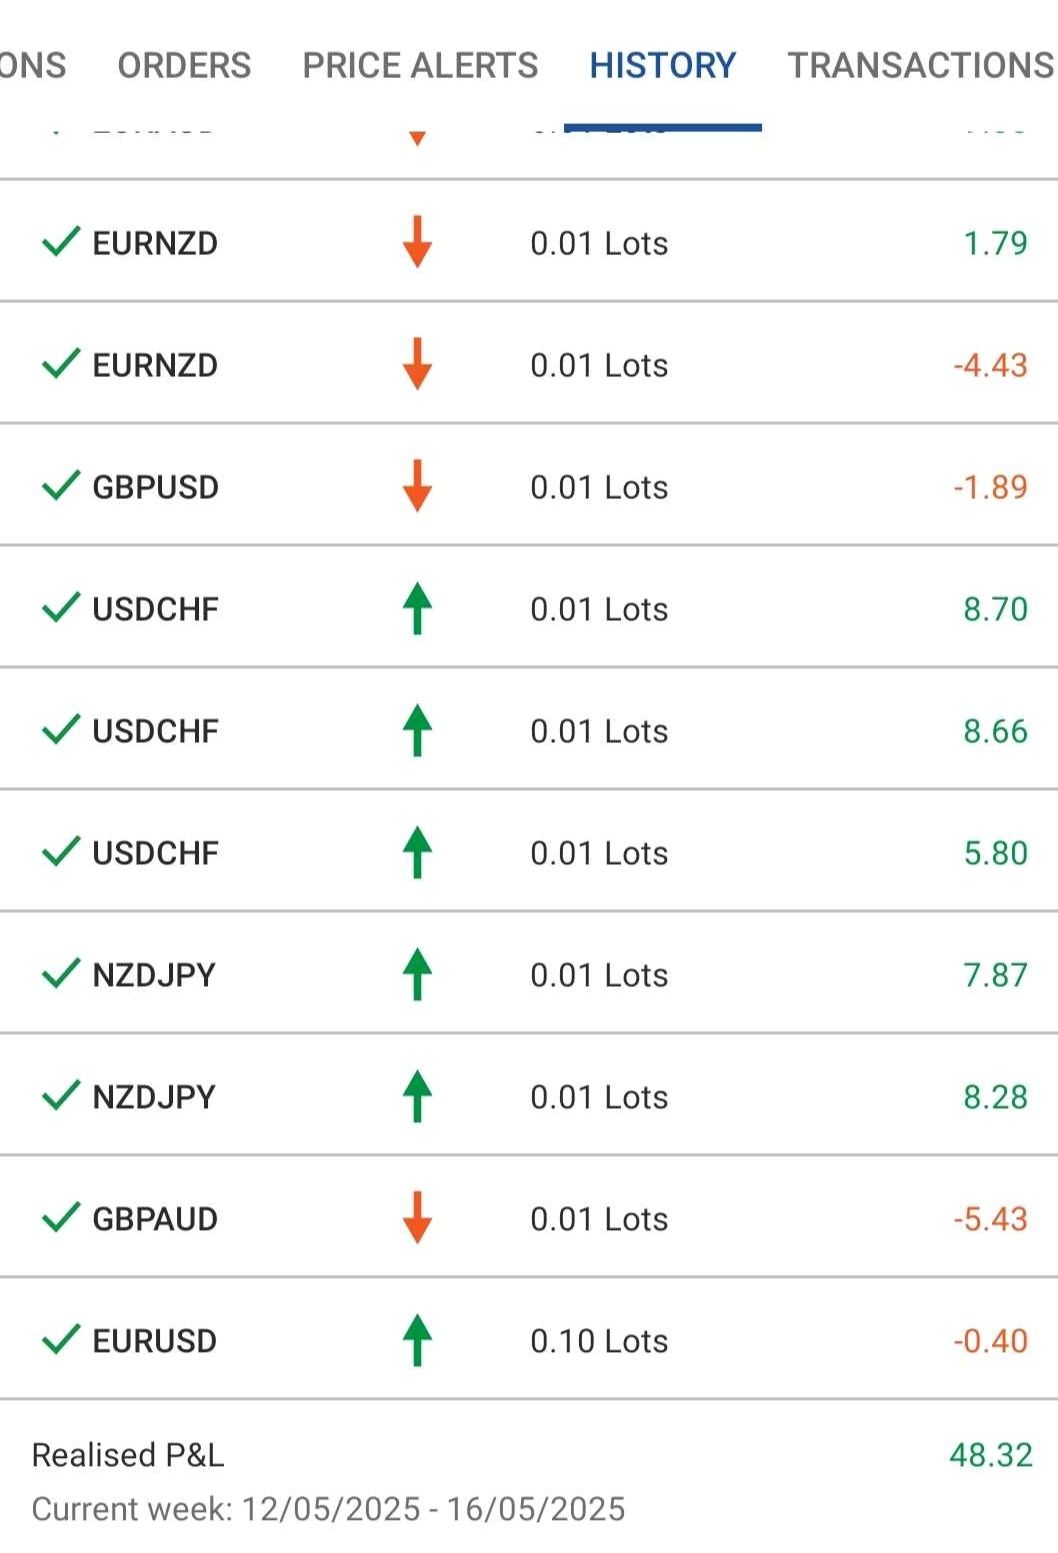1058x1553 pixels.
Task: Switch to the ORDERS tab
Action: click(184, 65)
